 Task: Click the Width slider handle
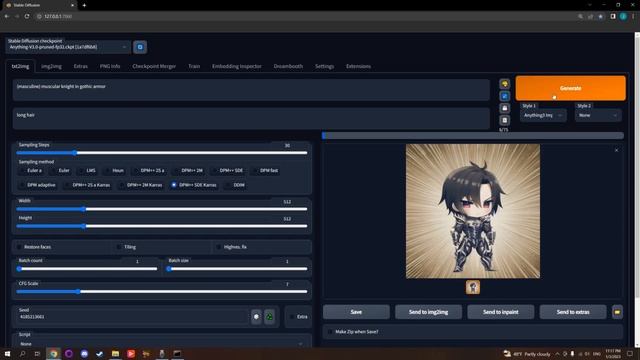(84, 209)
